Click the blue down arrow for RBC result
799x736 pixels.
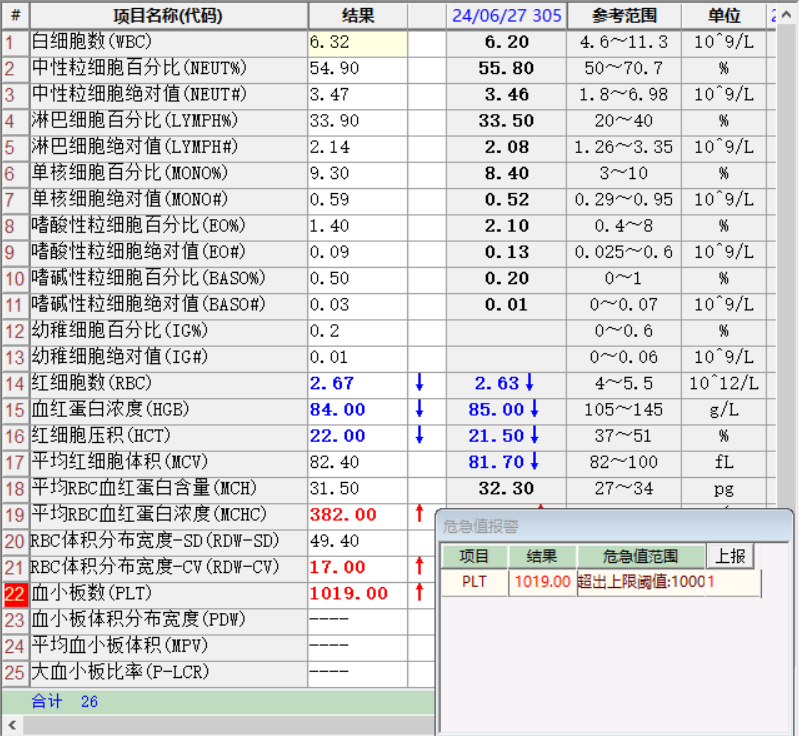coord(420,383)
